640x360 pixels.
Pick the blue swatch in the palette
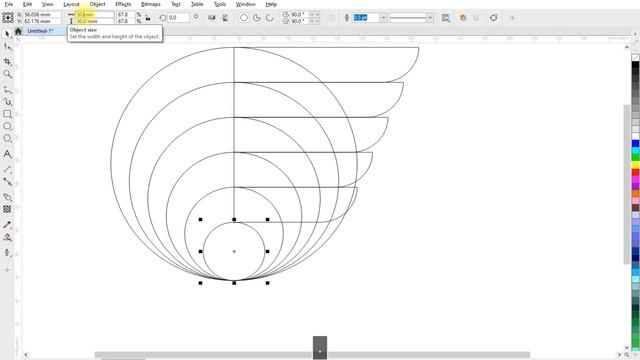(636, 144)
